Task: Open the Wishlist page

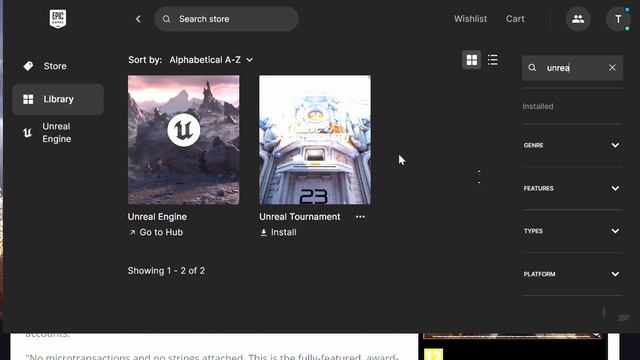Action: pos(470,19)
